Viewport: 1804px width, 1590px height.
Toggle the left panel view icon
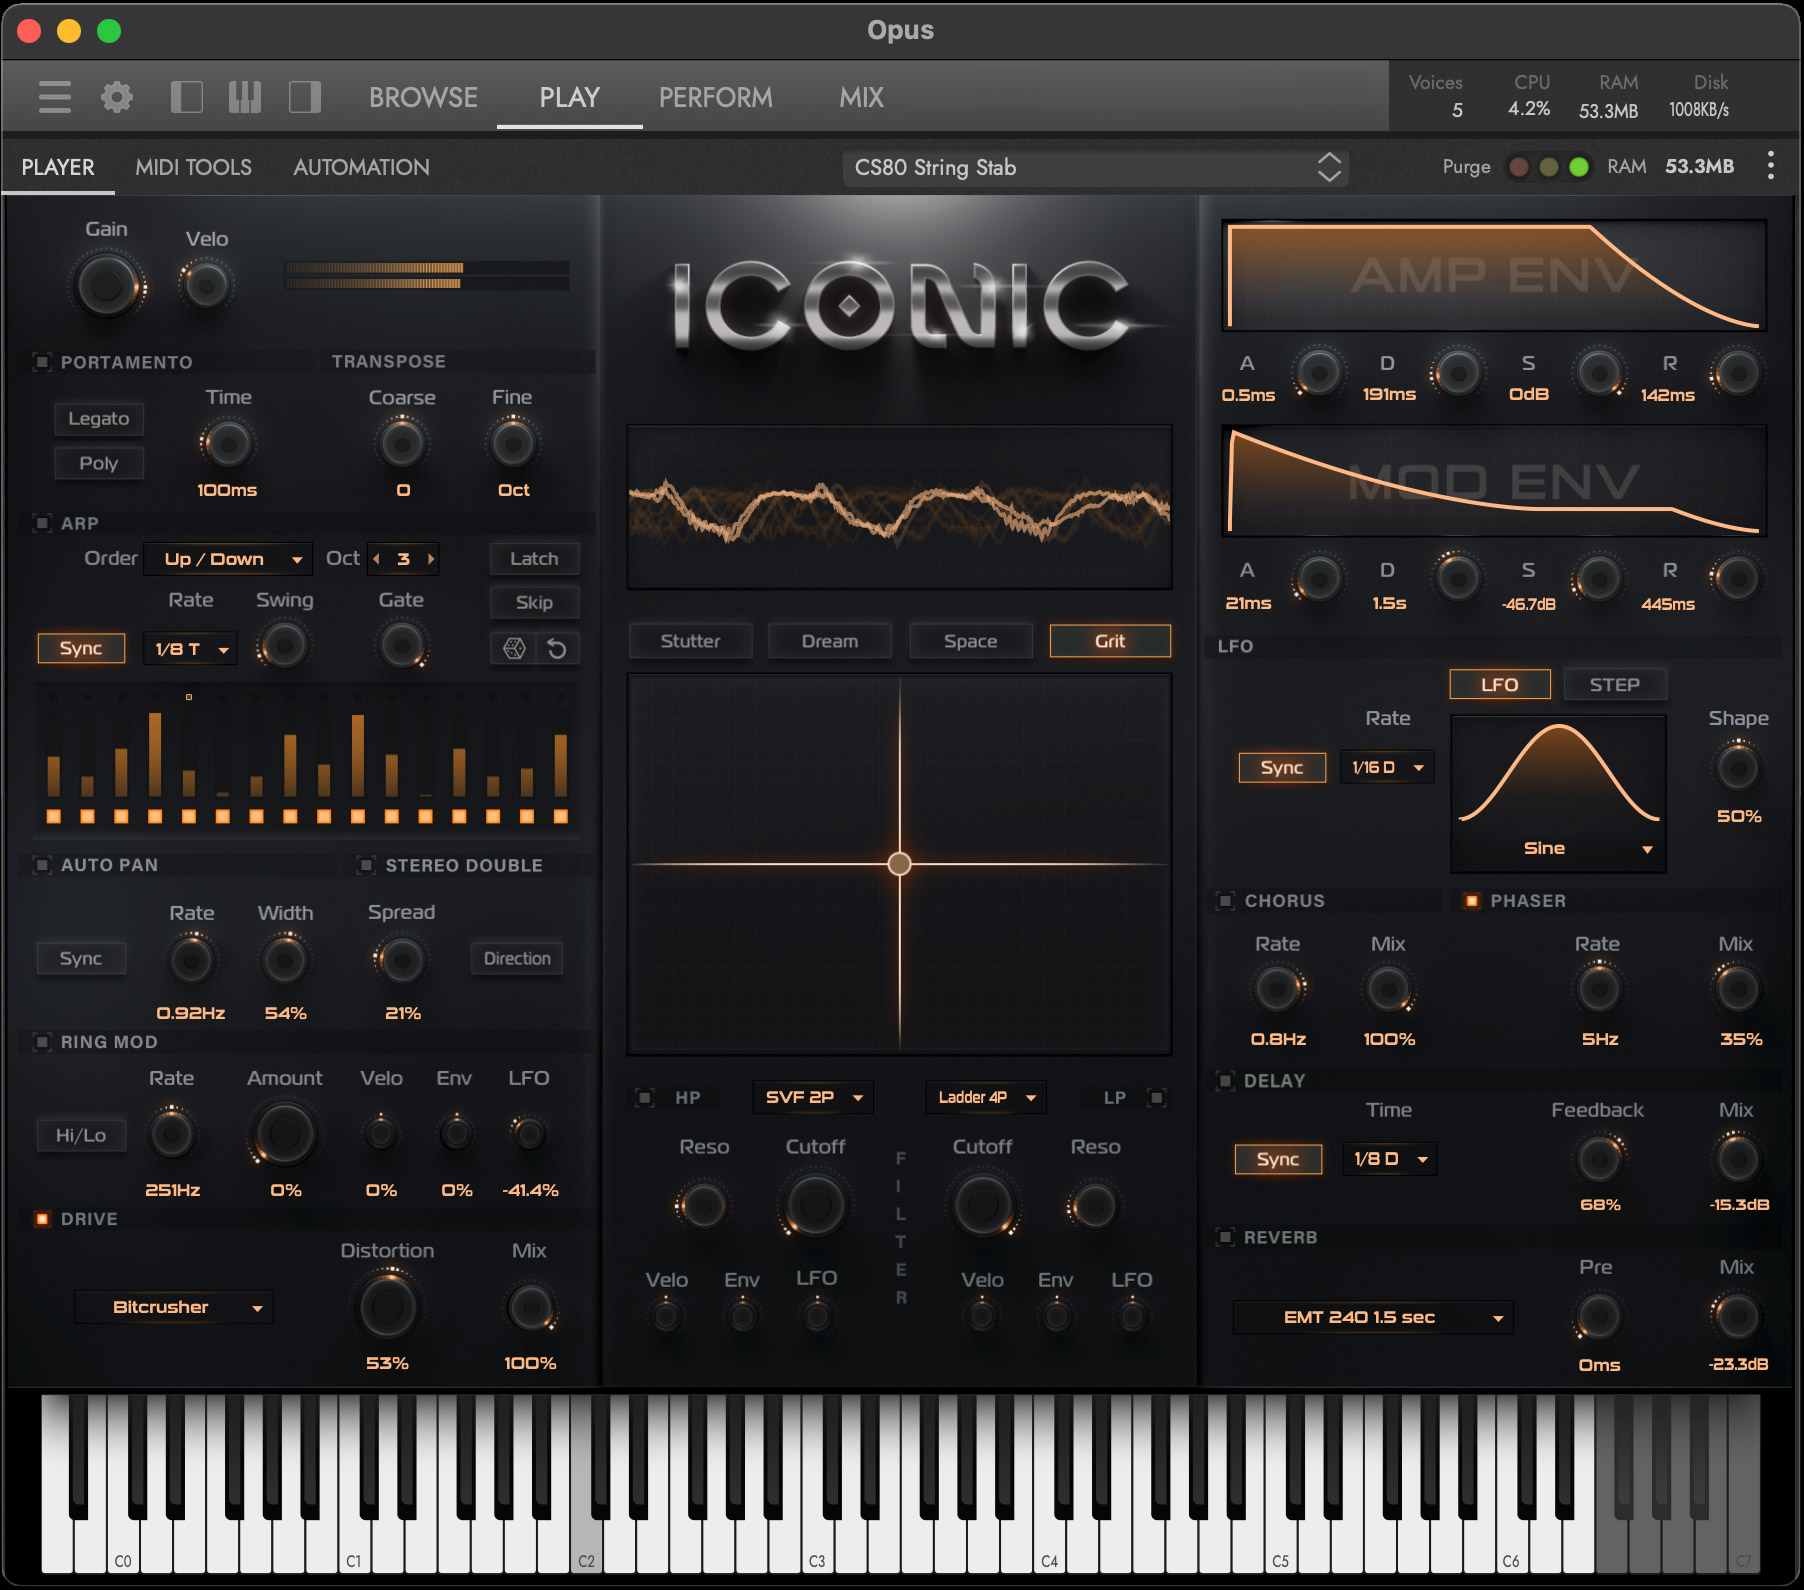(x=186, y=96)
